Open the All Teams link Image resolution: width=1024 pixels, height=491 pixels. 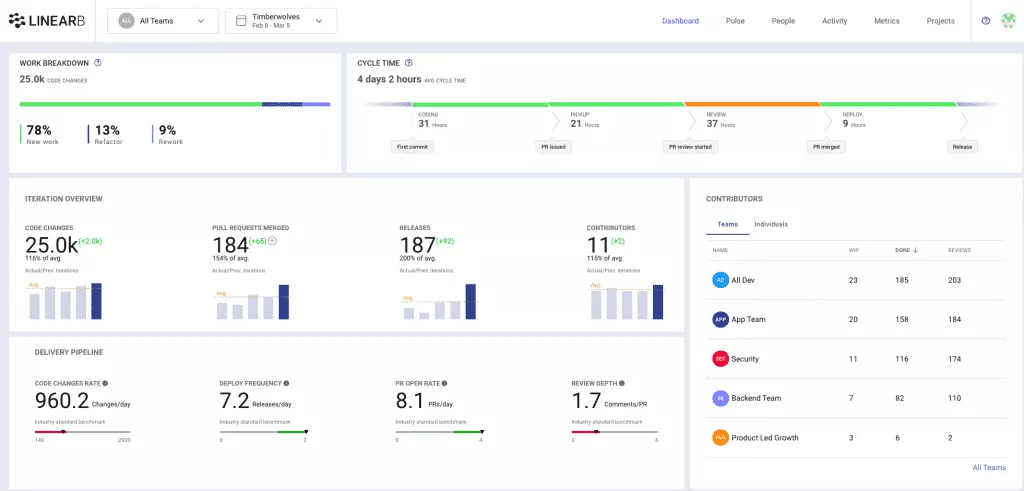click(x=989, y=467)
